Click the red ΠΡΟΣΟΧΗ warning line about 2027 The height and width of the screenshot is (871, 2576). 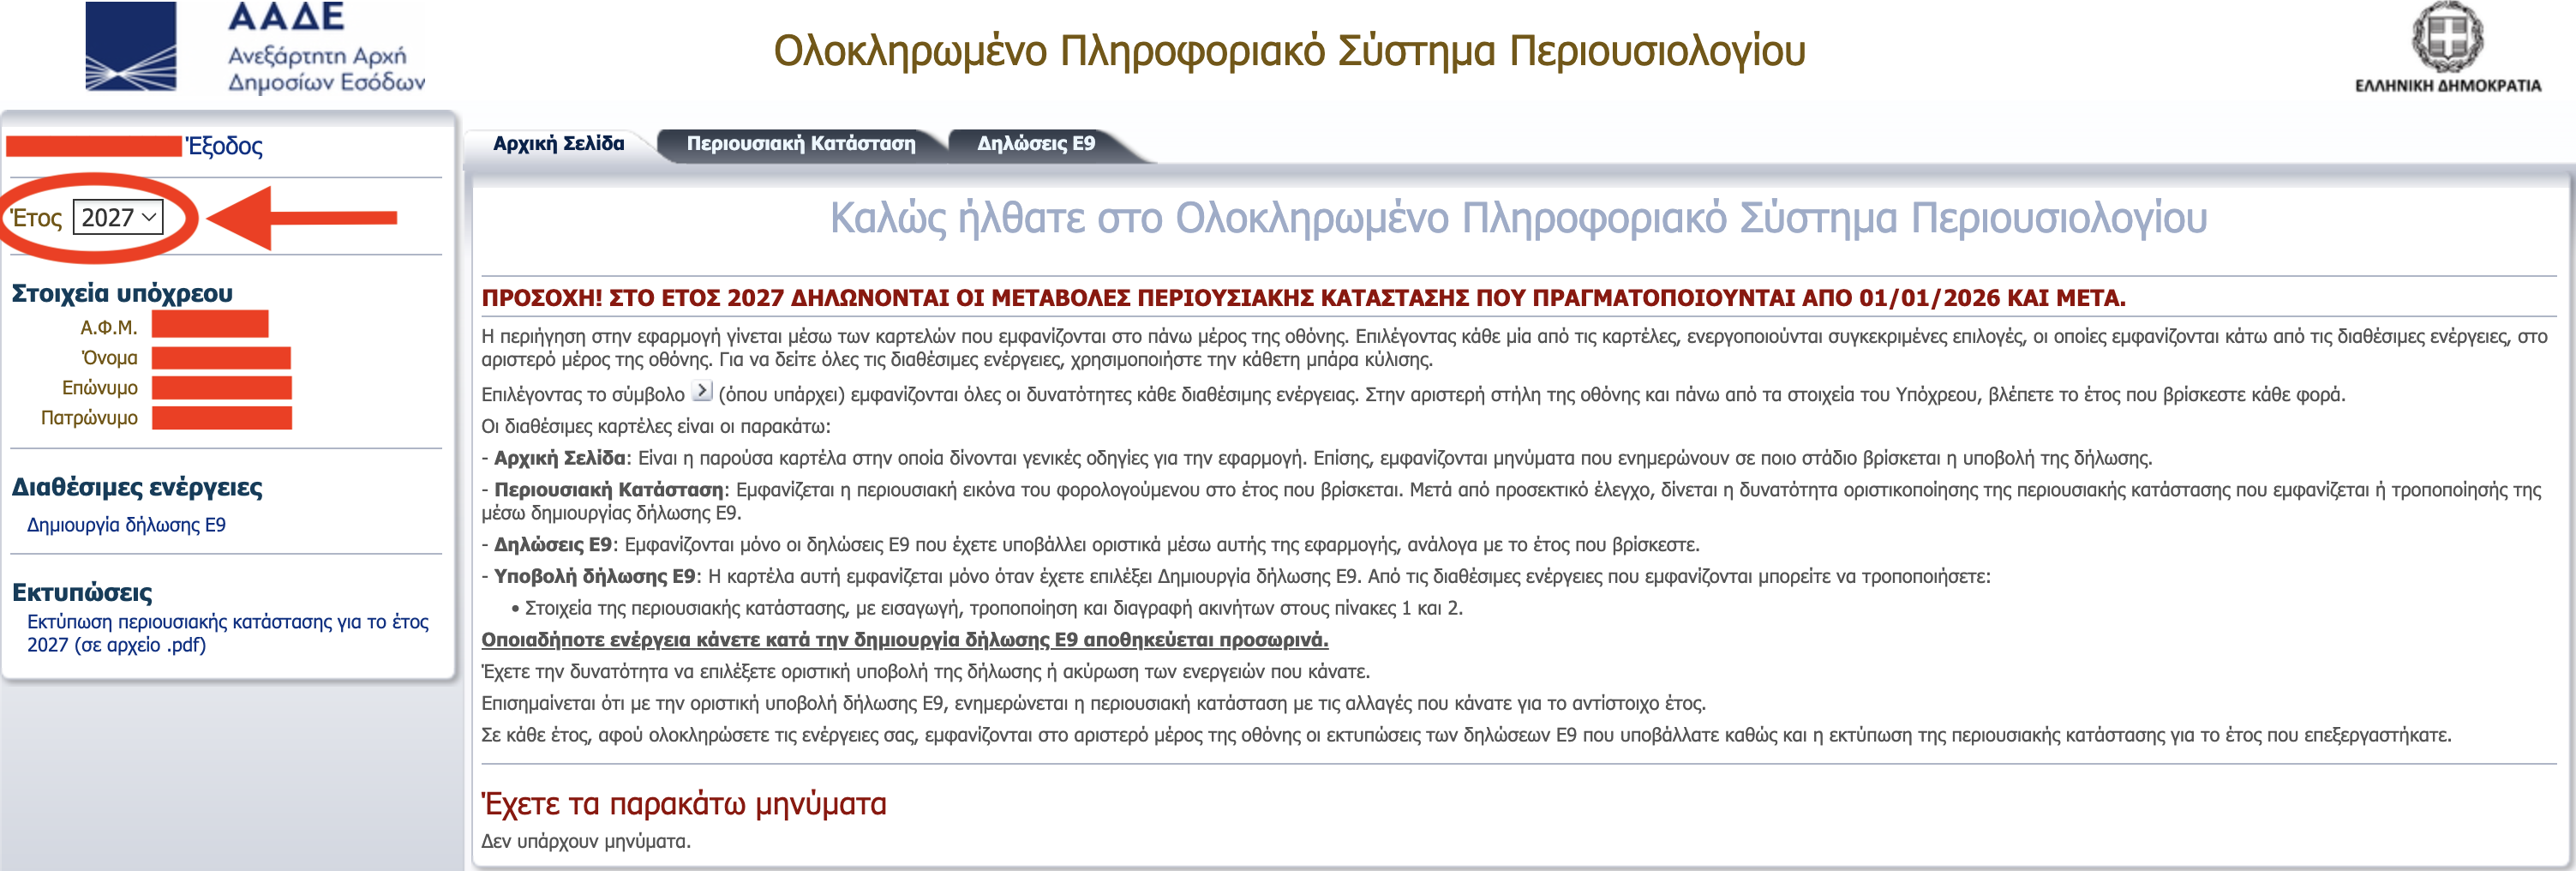(1303, 298)
